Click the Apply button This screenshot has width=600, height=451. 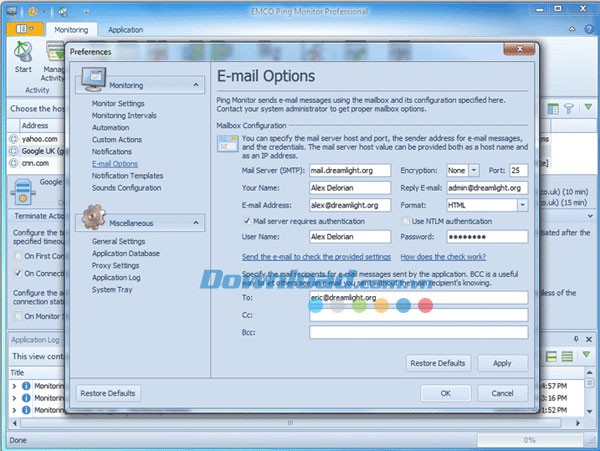point(502,363)
